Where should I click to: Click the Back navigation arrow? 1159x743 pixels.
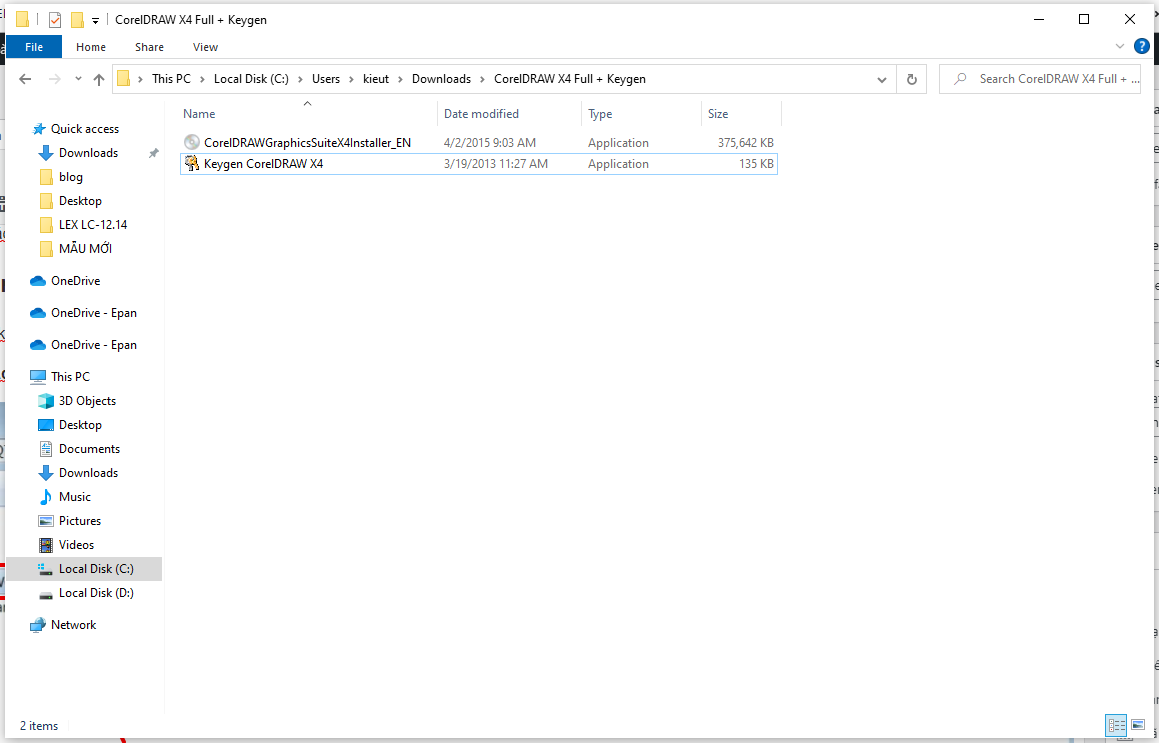(25, 79)
